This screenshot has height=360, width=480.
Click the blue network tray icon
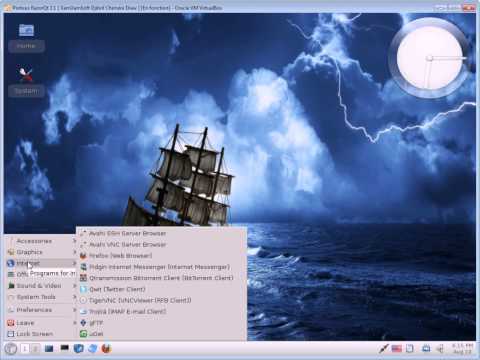point(426,349)
